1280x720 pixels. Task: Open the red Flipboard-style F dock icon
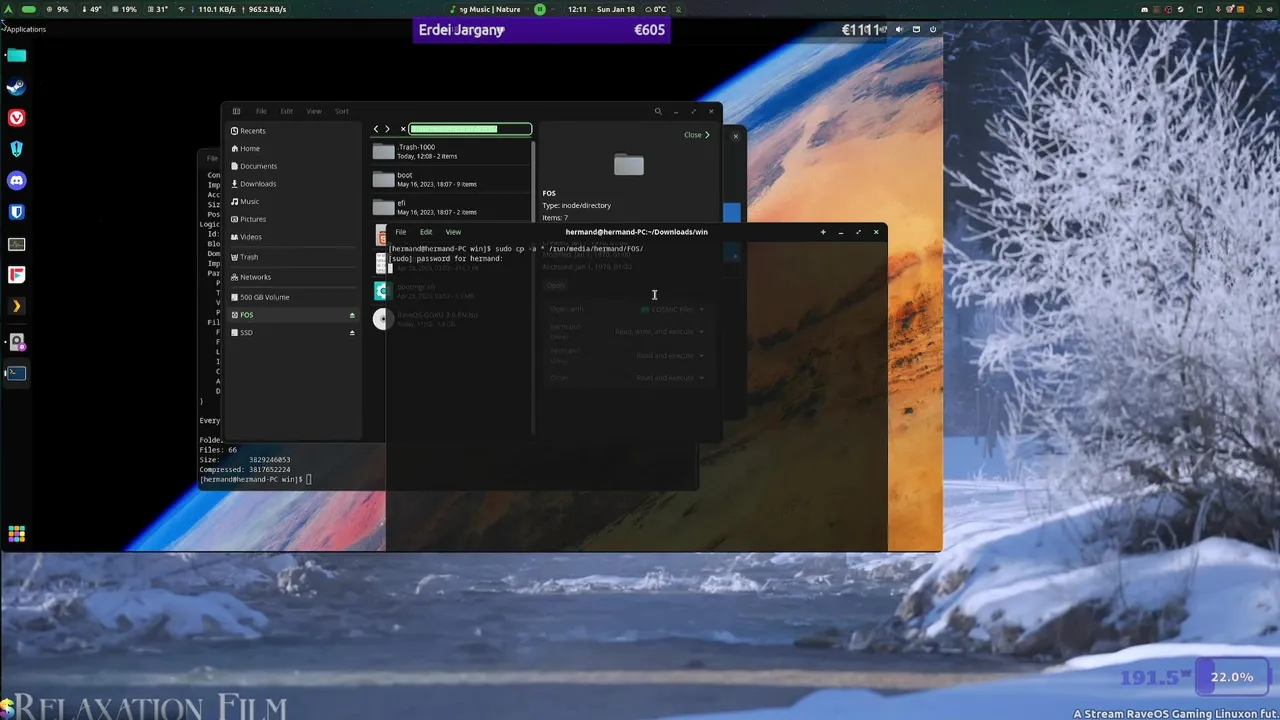tap(16, 274)
